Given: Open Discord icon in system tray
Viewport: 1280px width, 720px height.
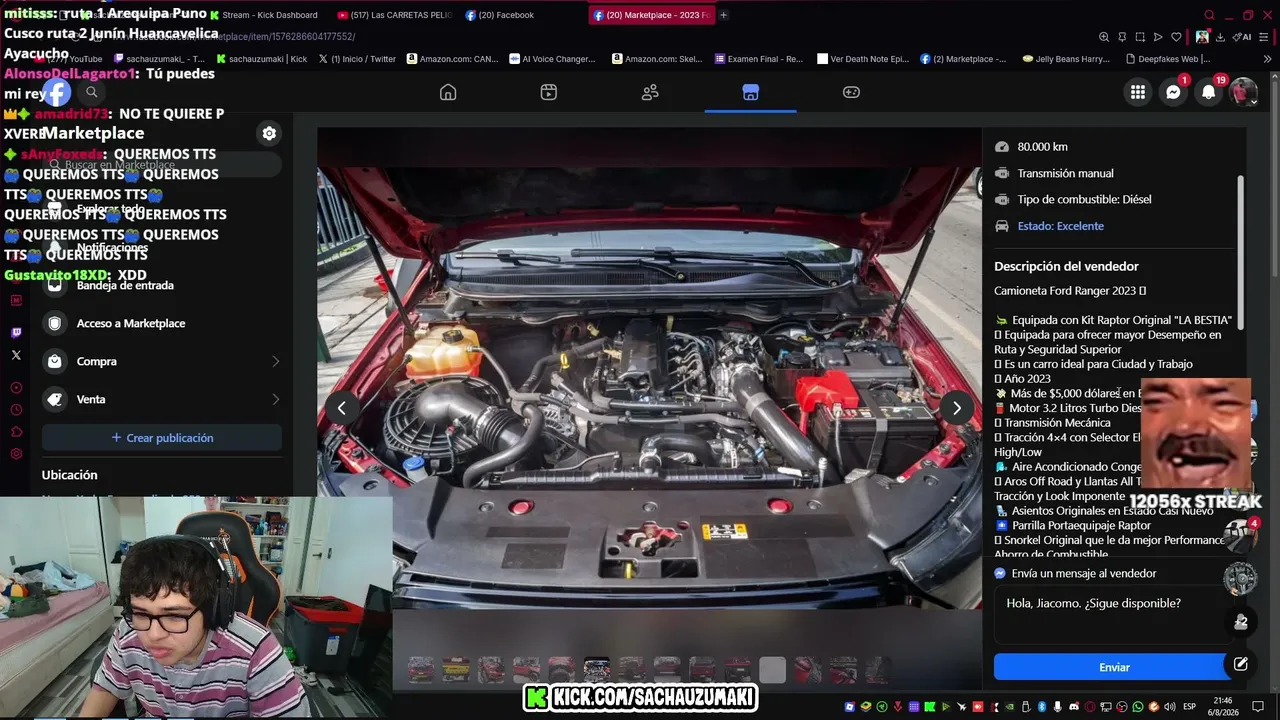Looking at the screenshot, I should 1073,707.
